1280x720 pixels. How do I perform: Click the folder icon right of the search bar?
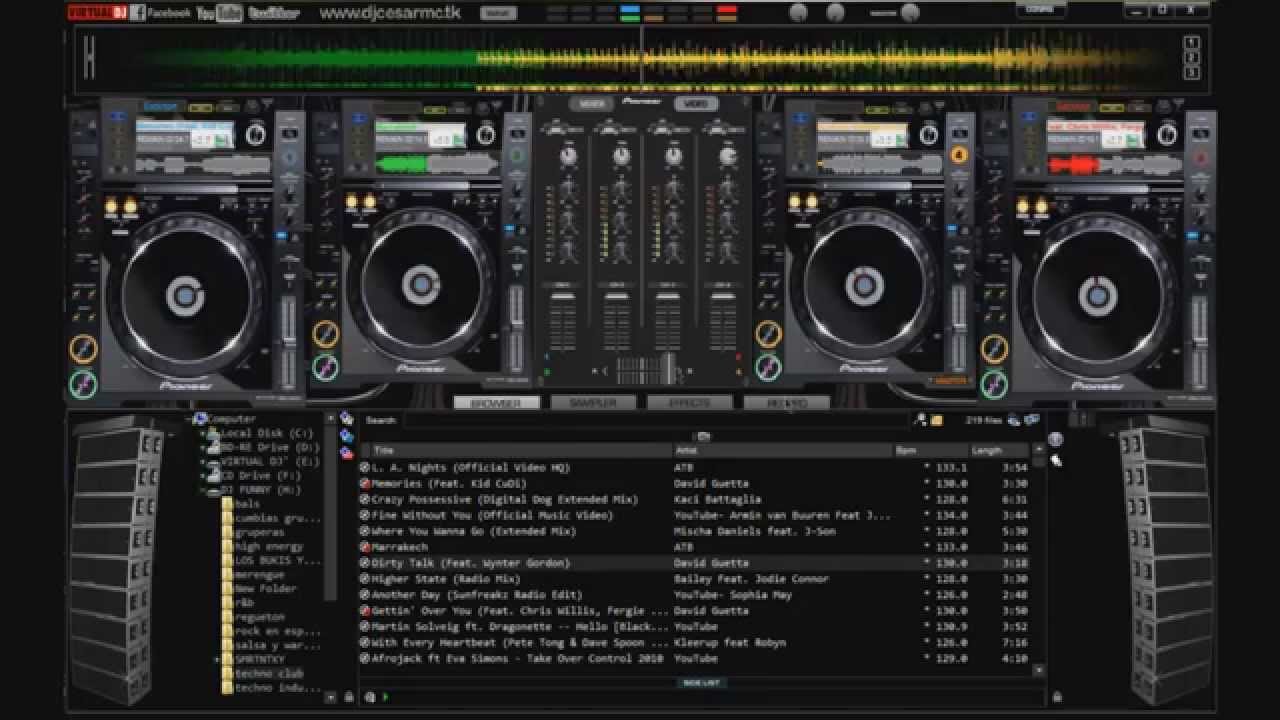click(937, 421)
